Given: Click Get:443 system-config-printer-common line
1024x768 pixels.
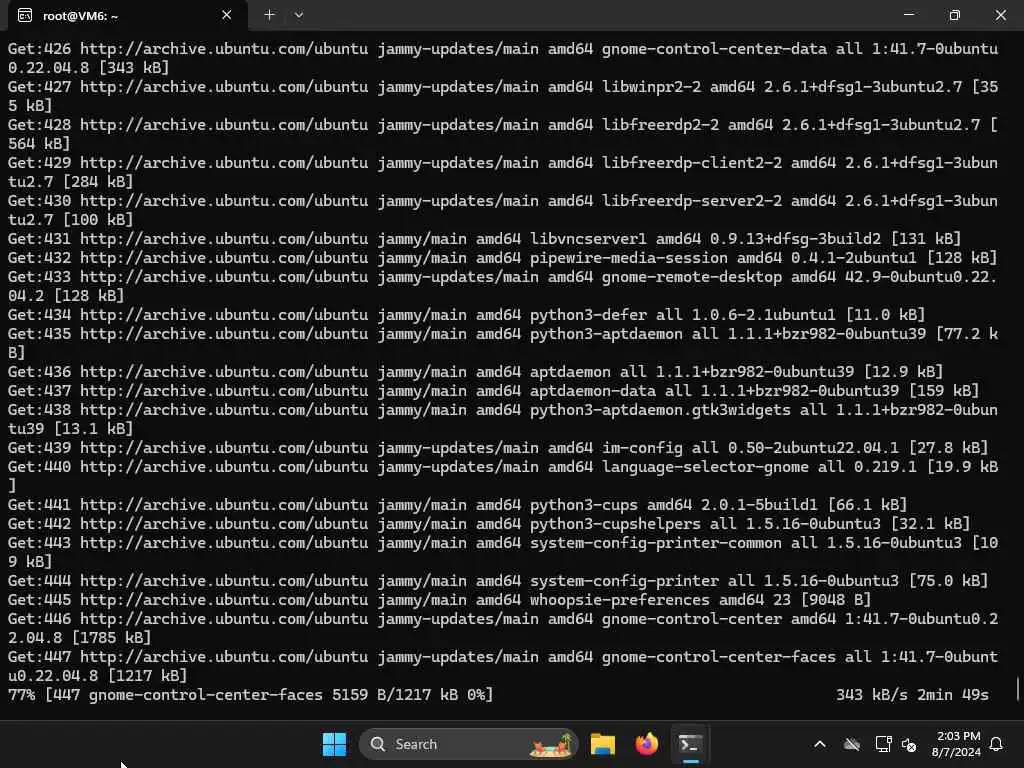Looking at the screenshot, I should coord(503,552).
